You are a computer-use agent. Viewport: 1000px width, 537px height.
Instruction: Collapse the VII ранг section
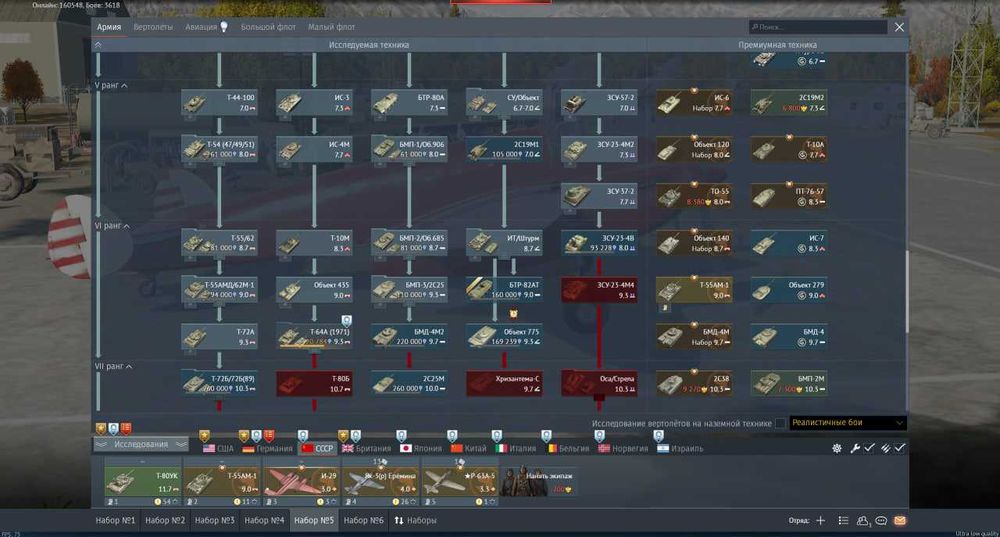pos(114,367)
